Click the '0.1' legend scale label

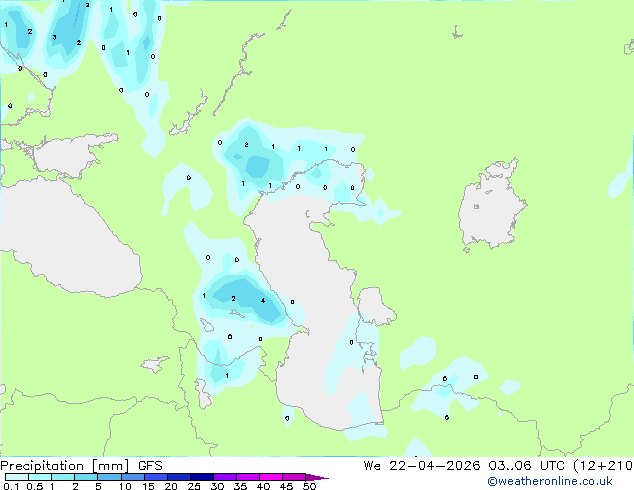click(11, 486)
